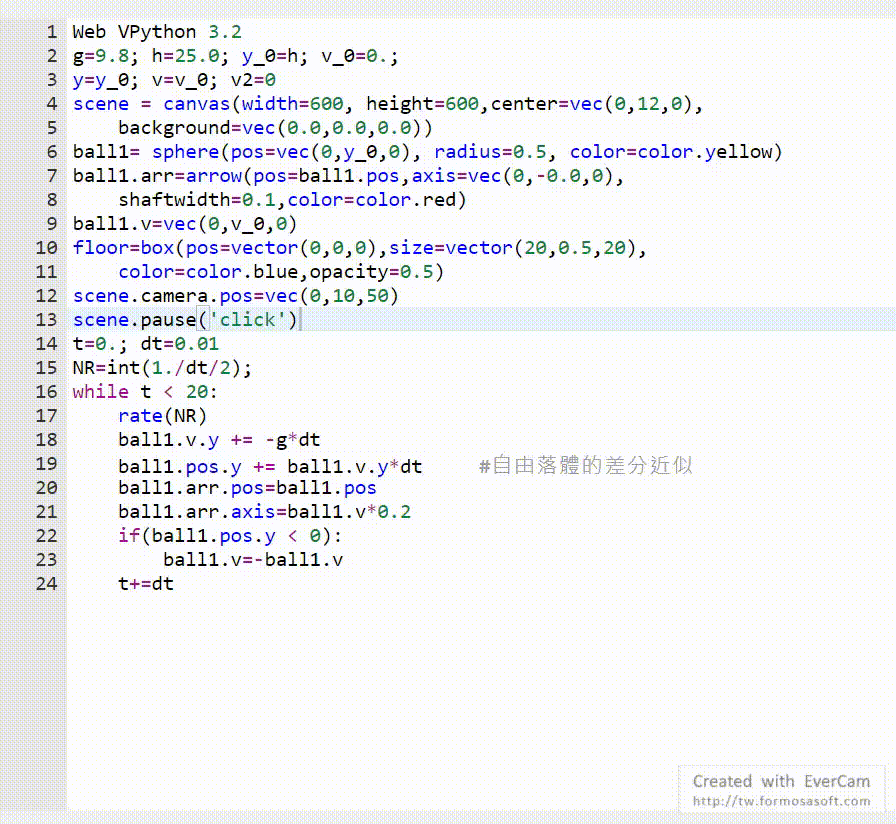Click the 'floor=box(pos=vector' line
Screen dimensions: 896x824
pyautogui.click(x=359, y=248)
